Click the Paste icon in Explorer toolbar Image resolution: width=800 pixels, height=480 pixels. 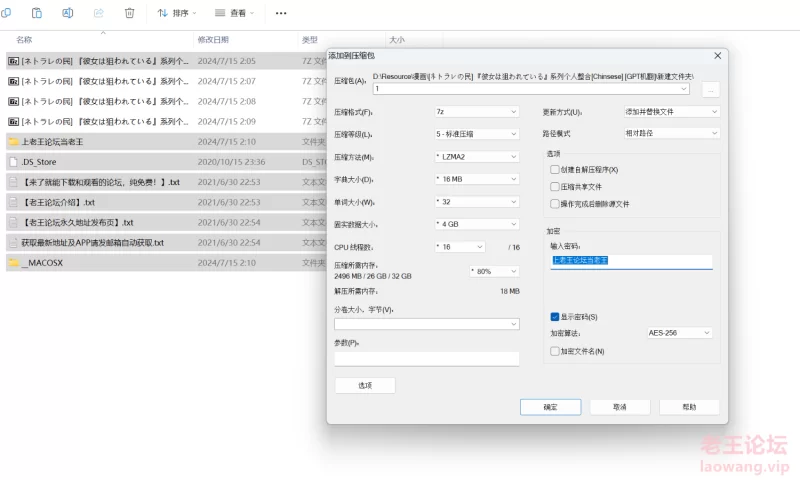click(37, 13)
